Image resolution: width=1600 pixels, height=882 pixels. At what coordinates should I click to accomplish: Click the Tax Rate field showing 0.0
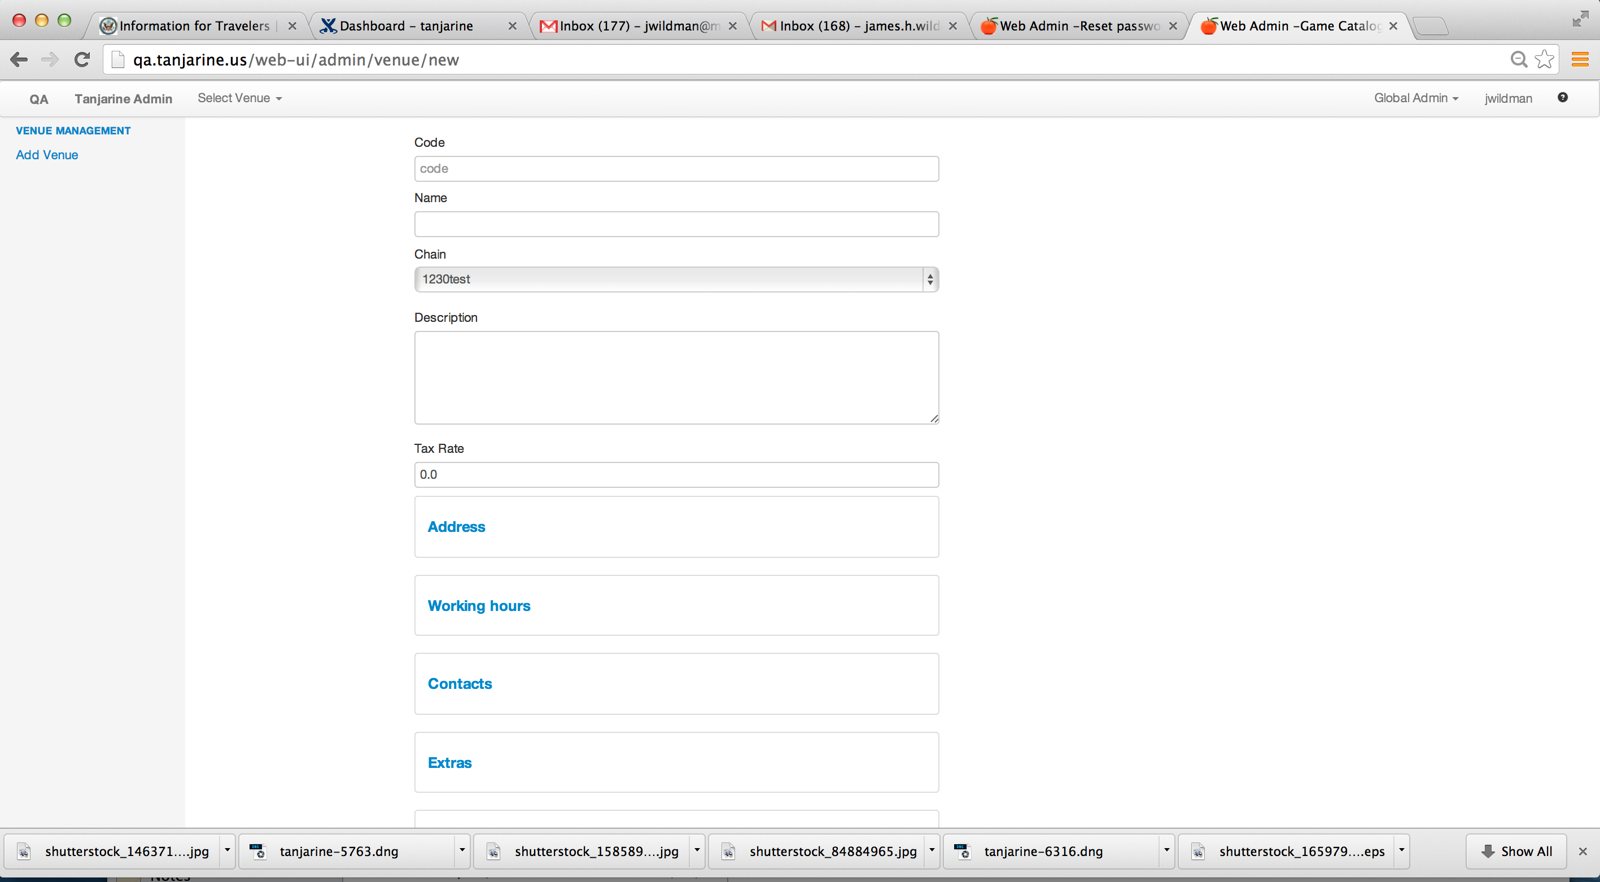tap(676, 475)
